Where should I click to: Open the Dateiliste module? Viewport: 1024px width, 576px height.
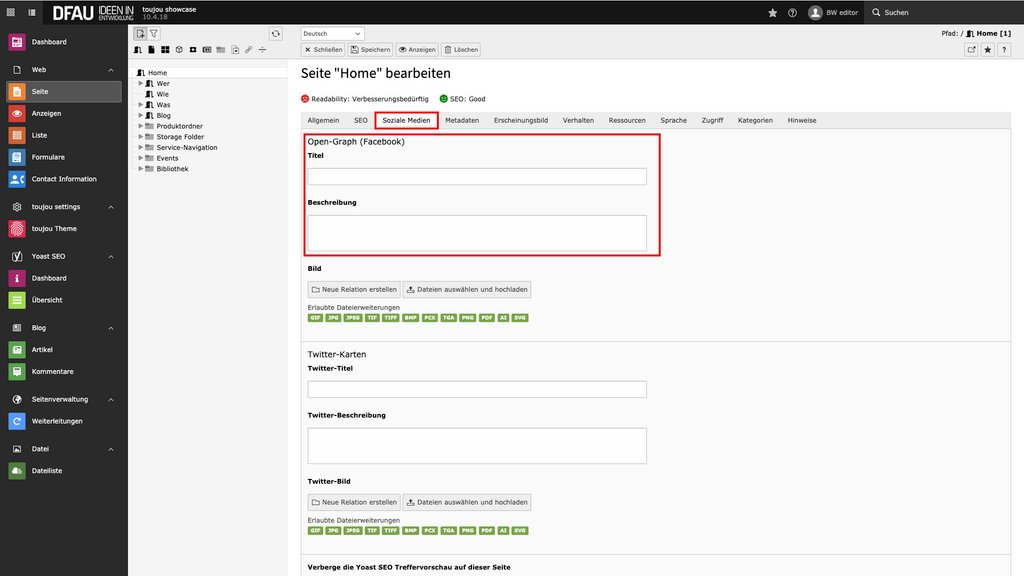click(x=46, y=471)
